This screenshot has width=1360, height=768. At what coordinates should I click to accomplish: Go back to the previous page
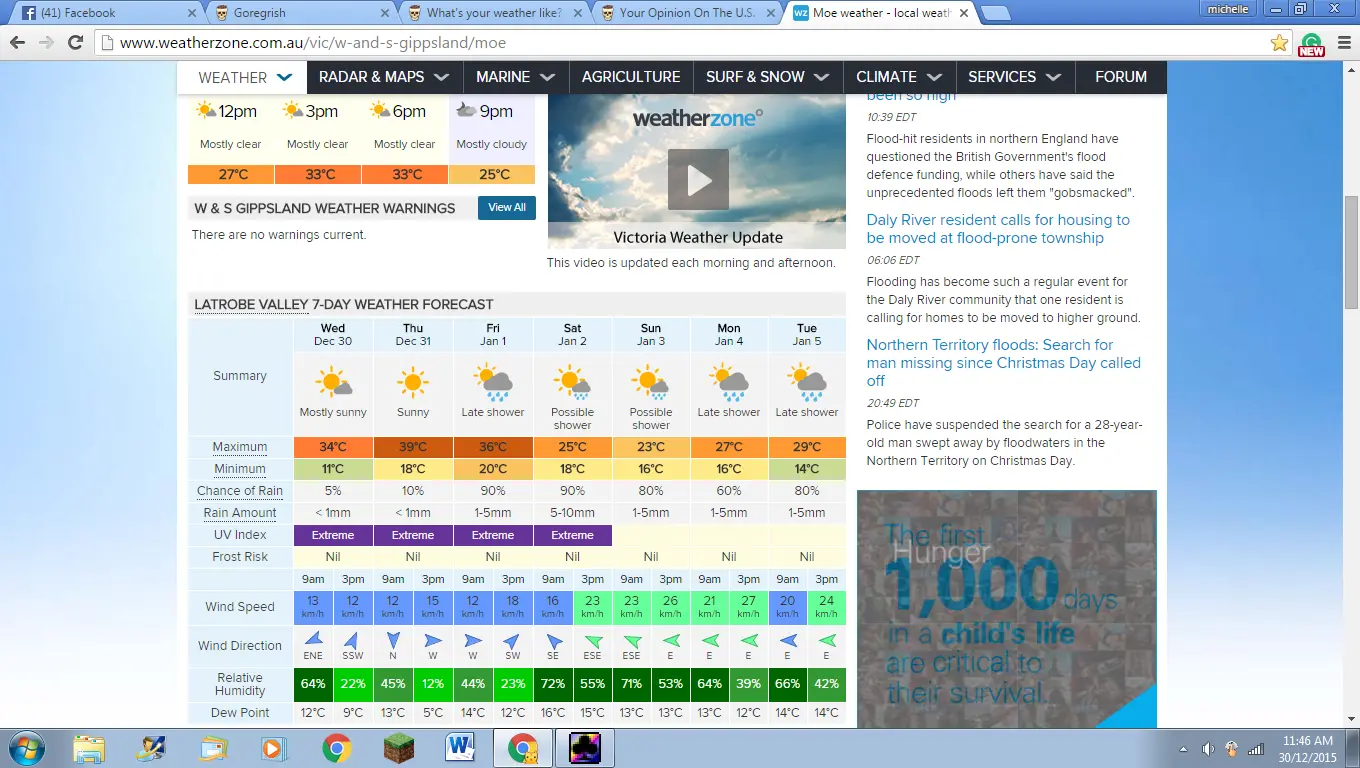click(18, 43)
